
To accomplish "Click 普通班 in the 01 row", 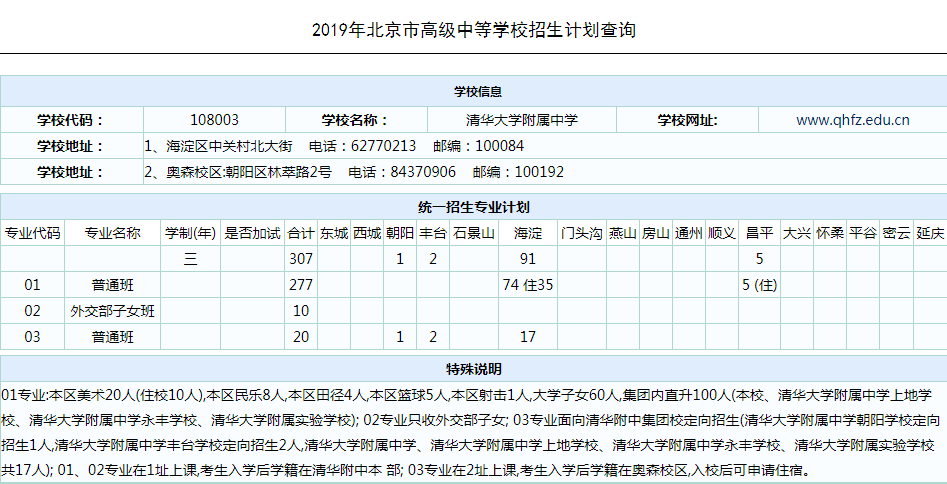I will click(113, 285).
